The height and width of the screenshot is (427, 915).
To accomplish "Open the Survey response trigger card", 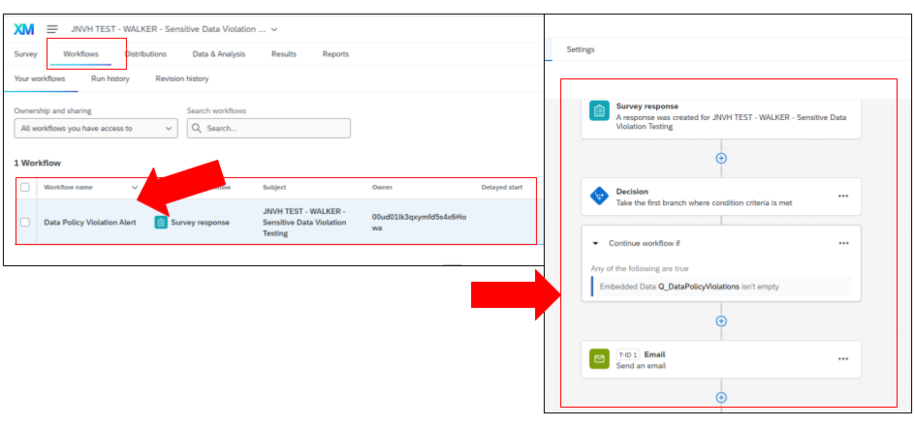I will pyautogui.click(x=721, y=117).
